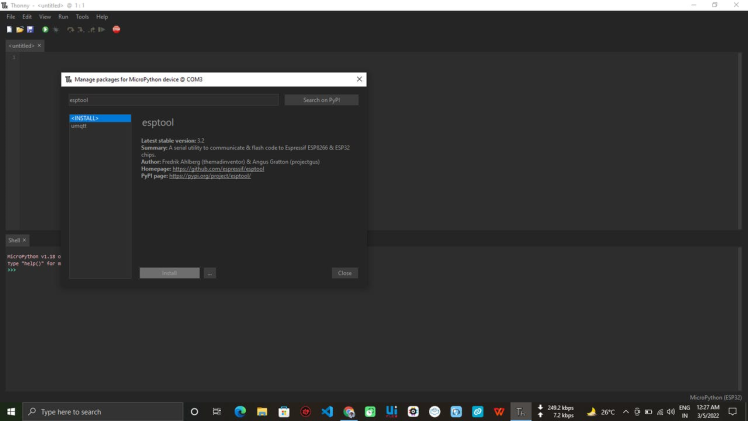Switch to Chrome on the taskbar
The height and width of the screenshot is (421, 748).
coord(349,411)
